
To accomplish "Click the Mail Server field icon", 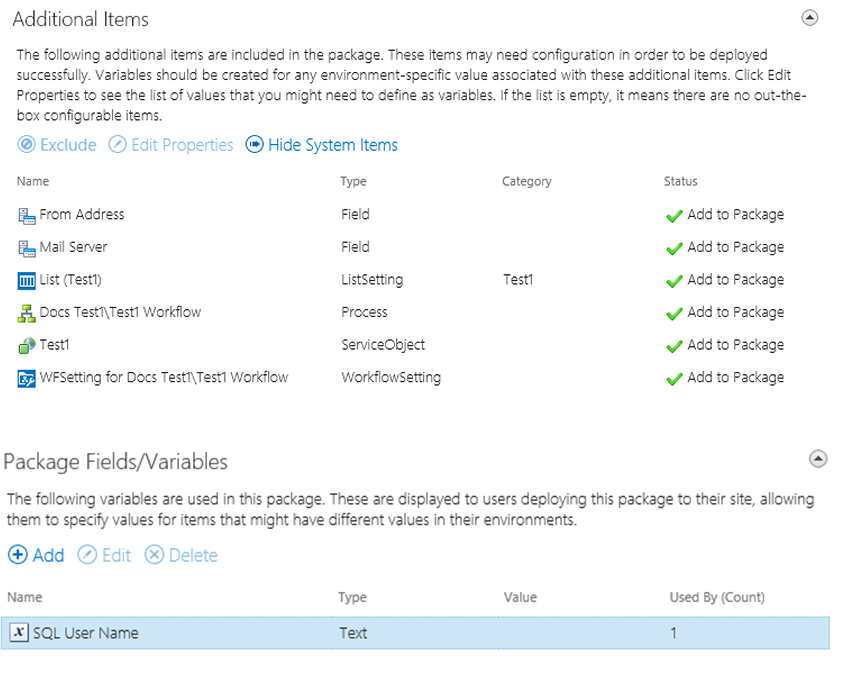I will click(x=27, y=248).
